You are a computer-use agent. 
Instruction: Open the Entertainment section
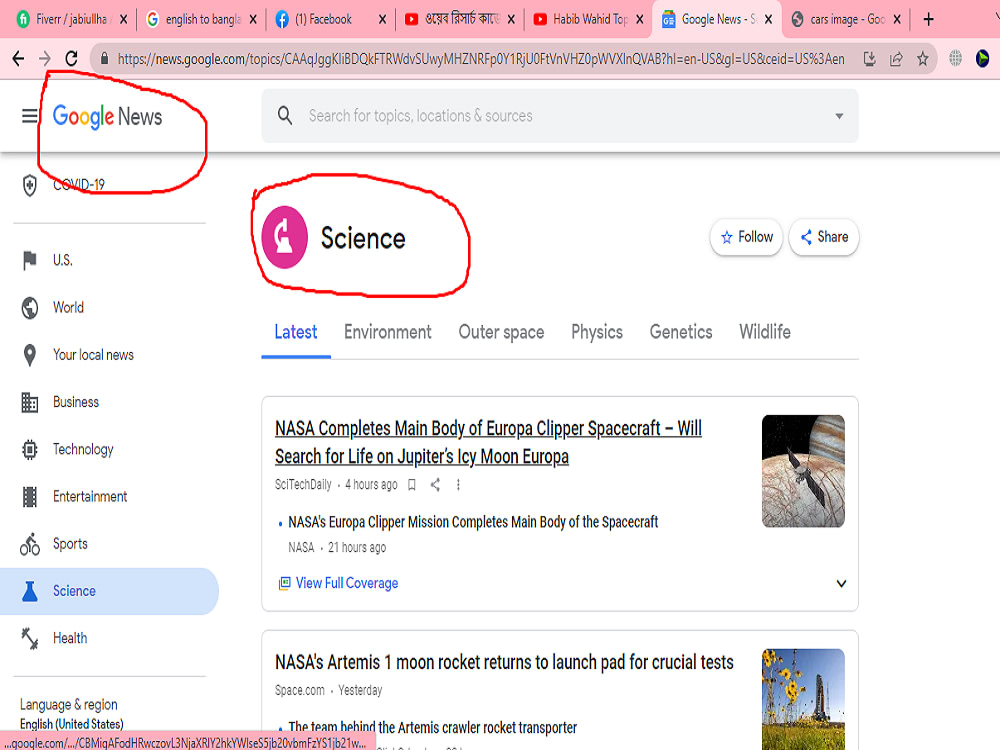[x=90, y=496]
